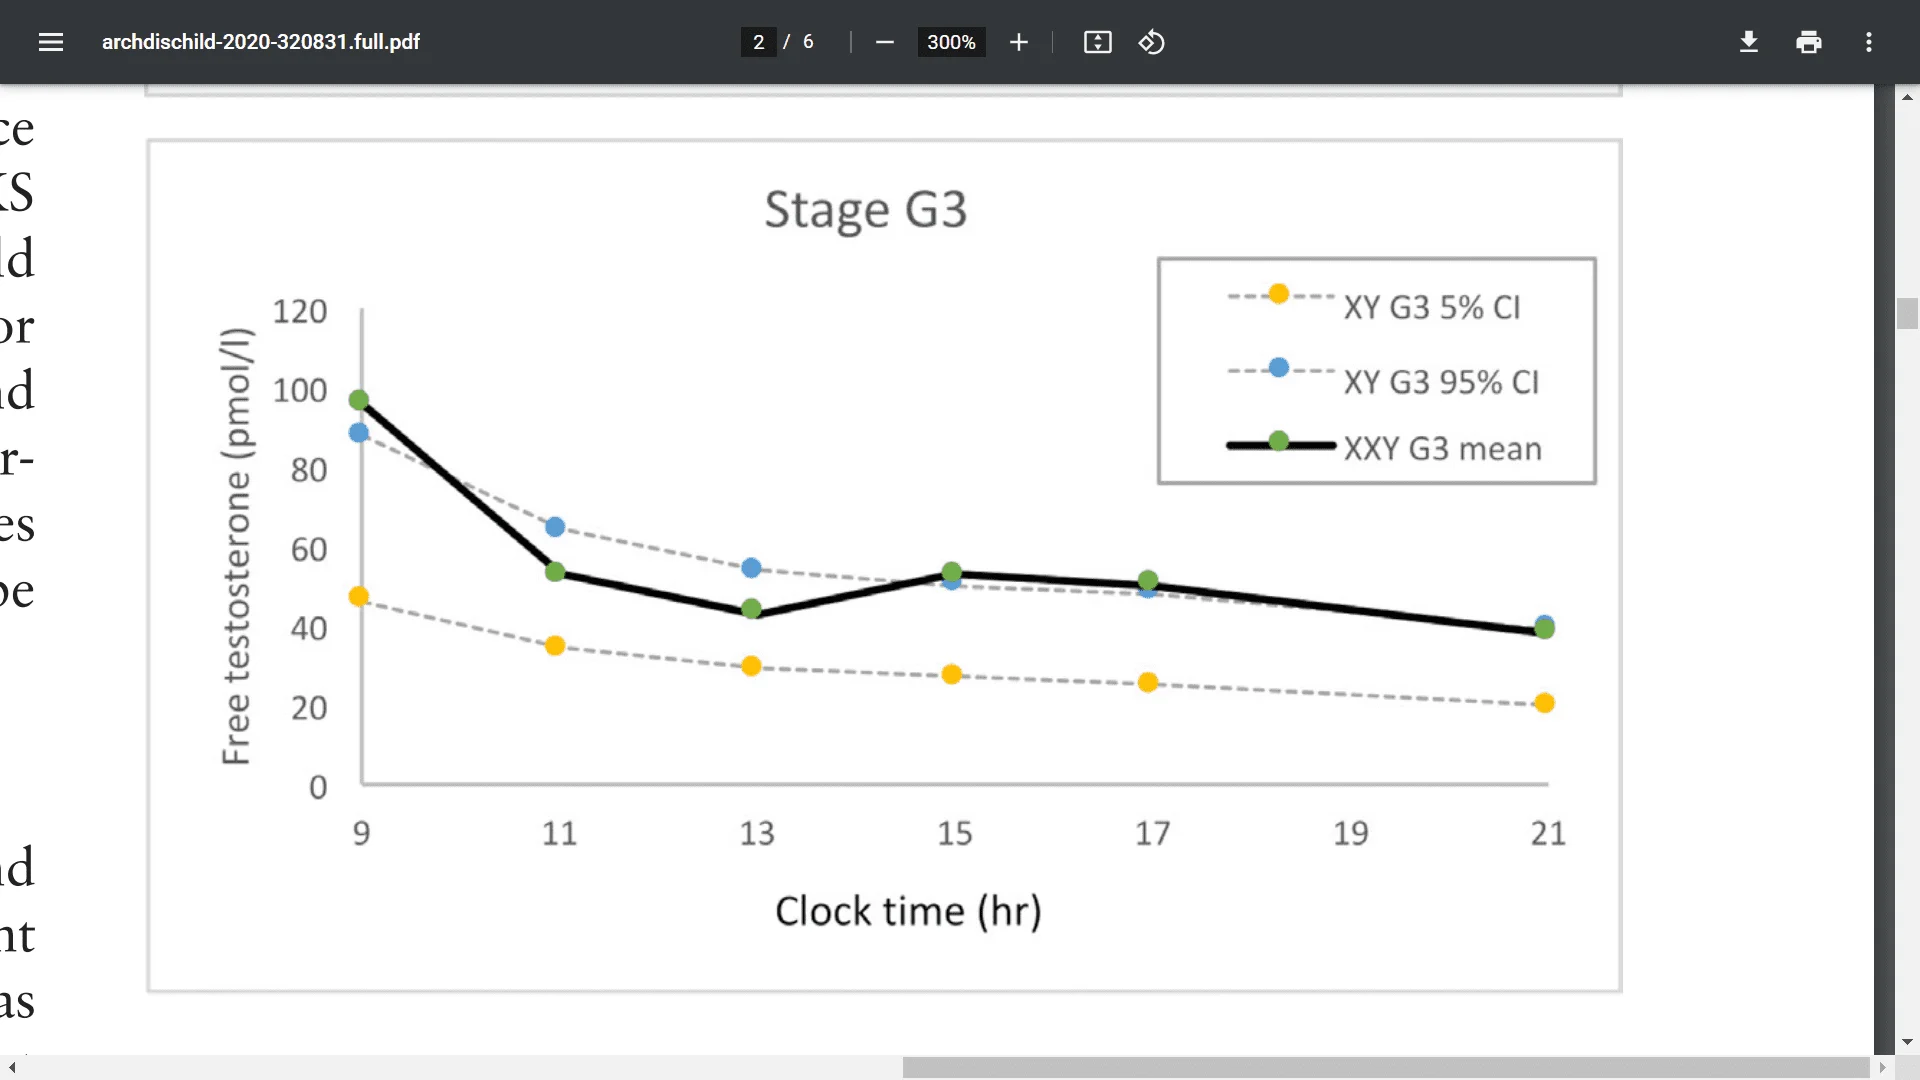Click the scroll right arrow
The image size is (1920, 1080).
tap(1882, 1068)
